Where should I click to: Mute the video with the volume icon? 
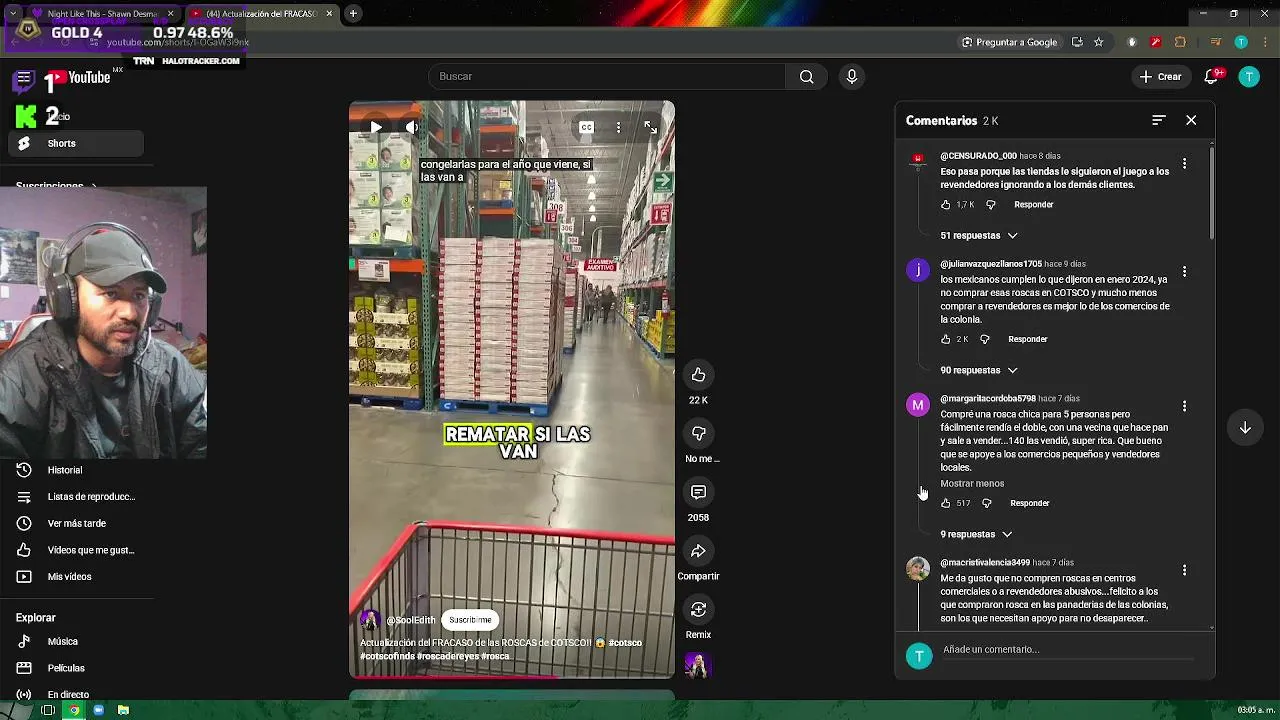[411, 127]
